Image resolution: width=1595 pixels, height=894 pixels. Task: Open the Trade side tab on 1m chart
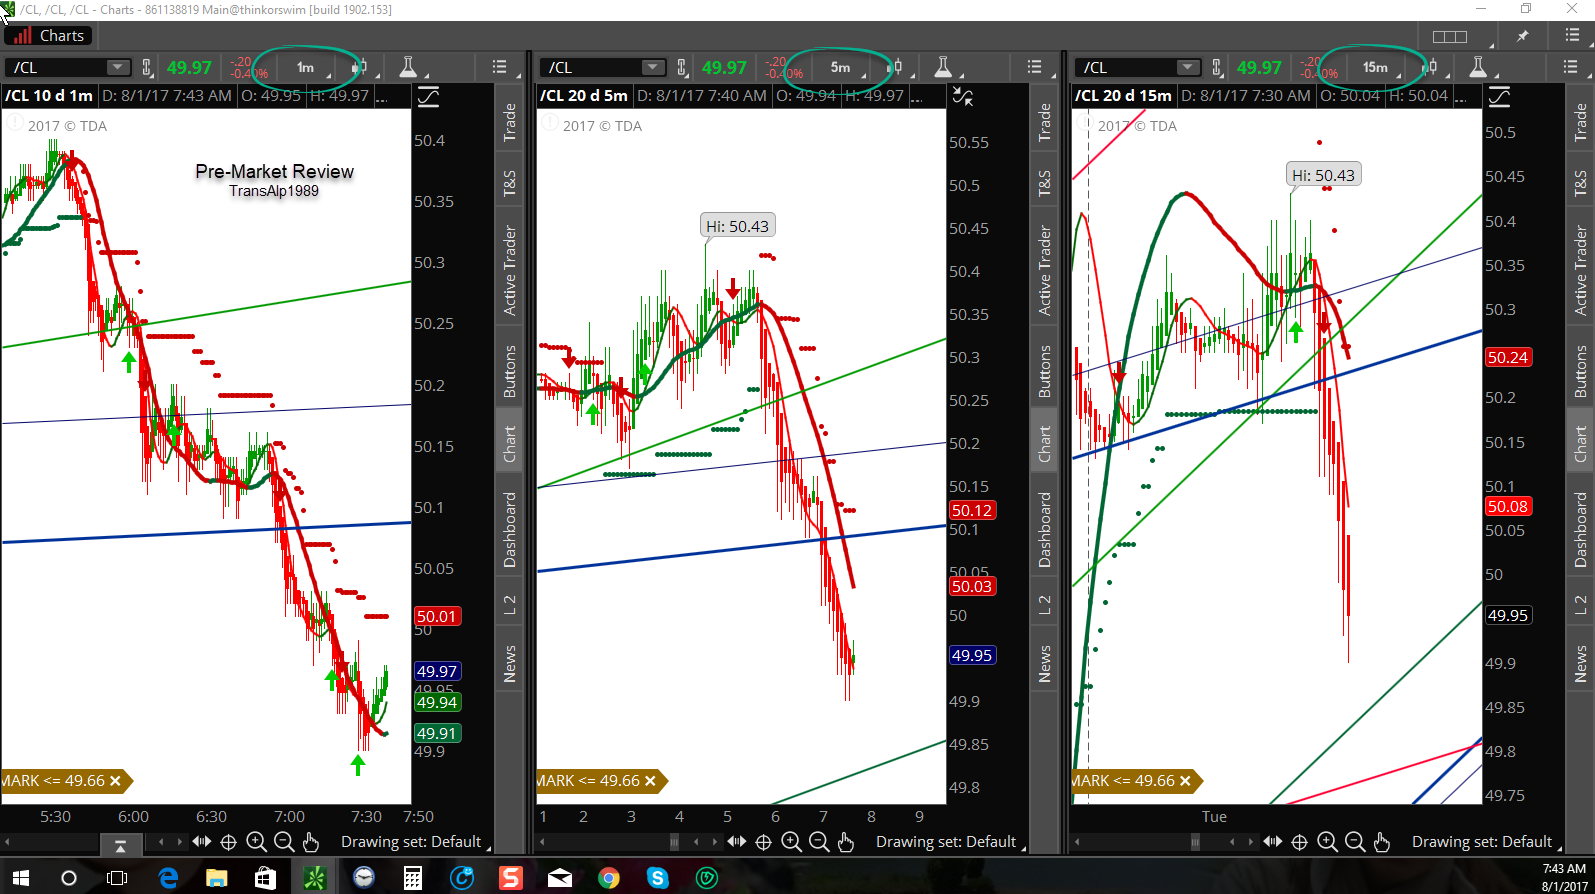click(509, 122)
